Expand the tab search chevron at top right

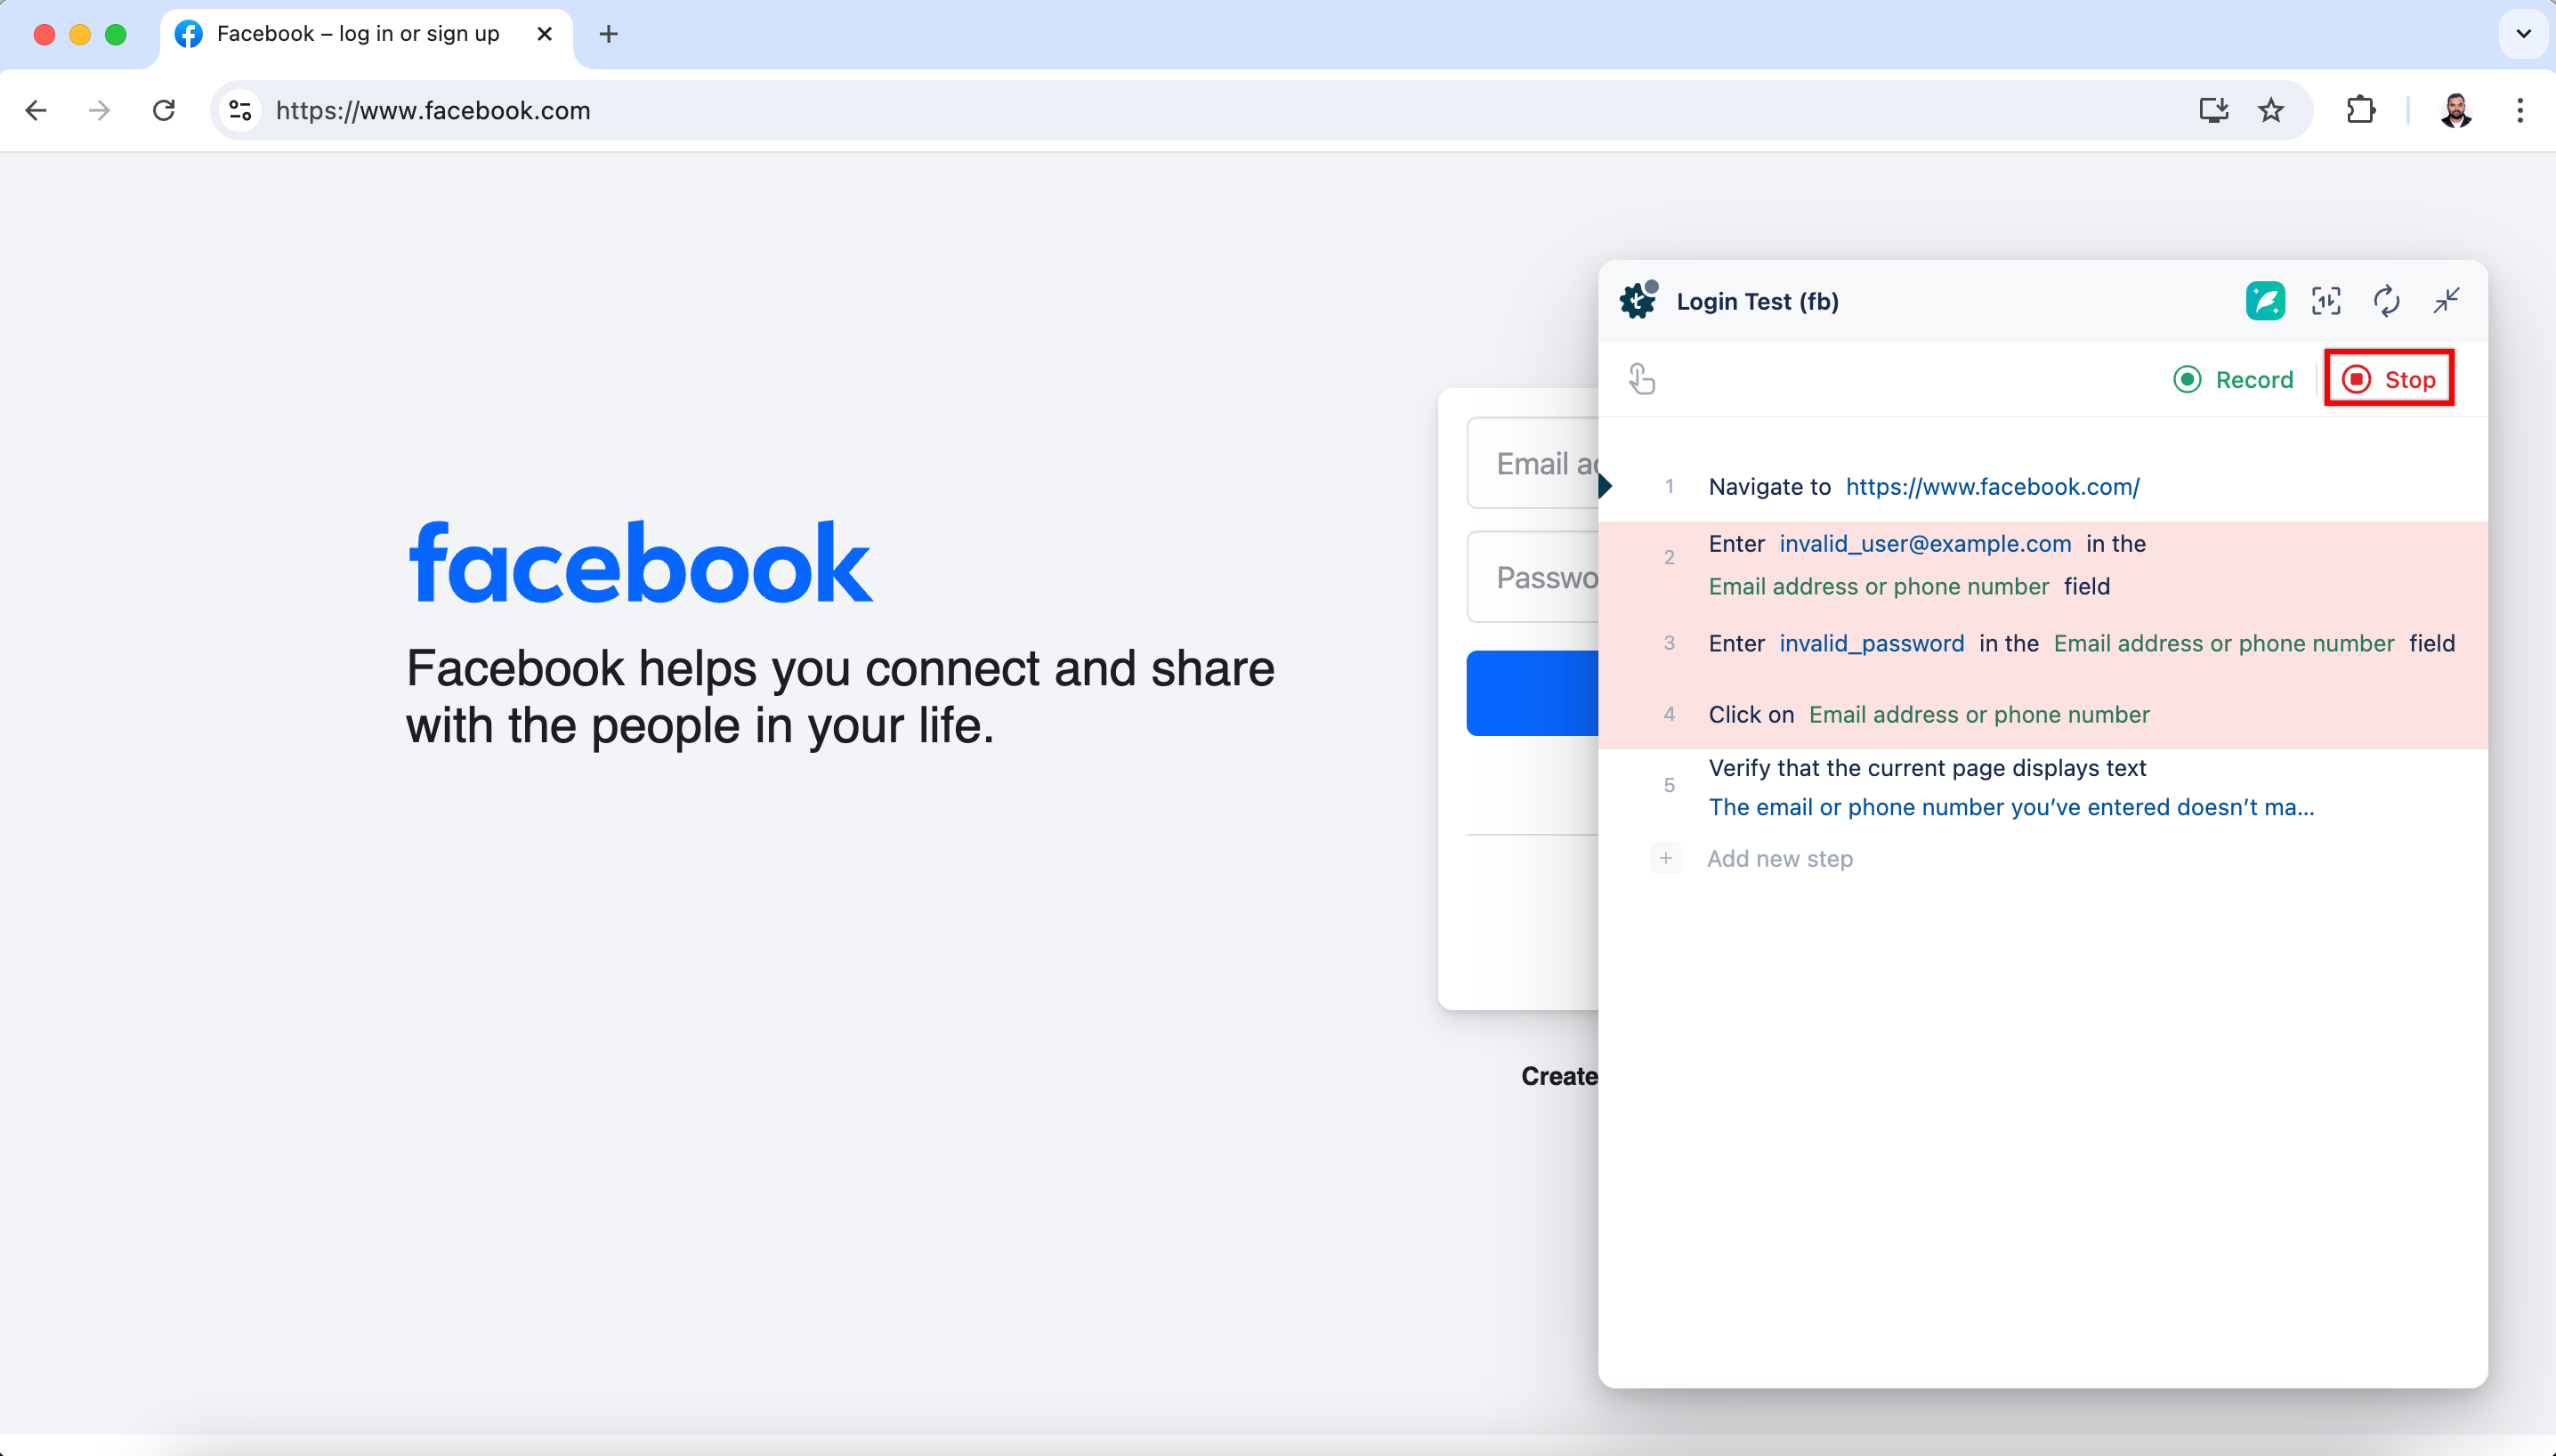click(2523, 34)
